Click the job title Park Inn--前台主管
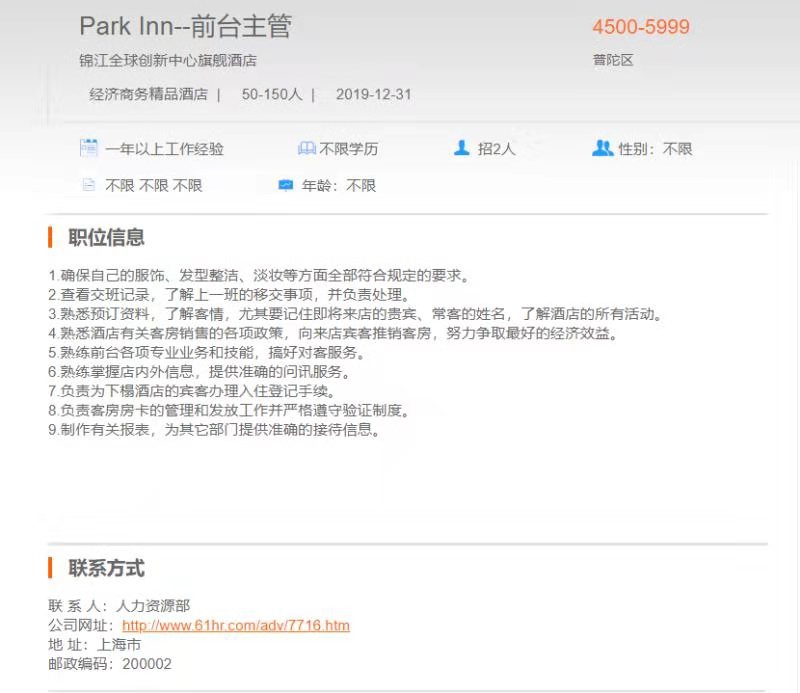800x693 pixels. pos(185,27)
